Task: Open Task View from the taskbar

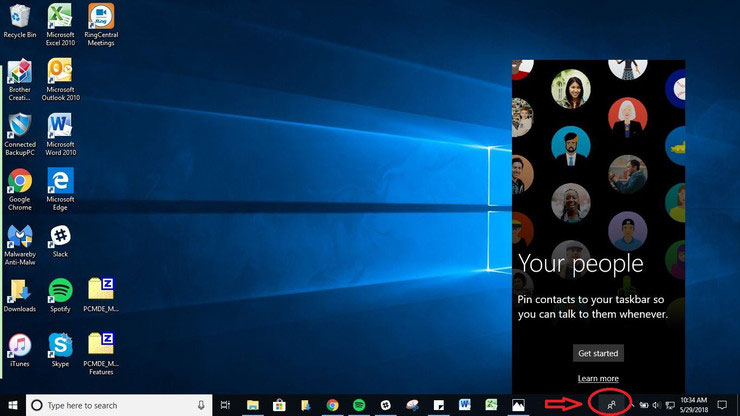Action: click(226, 405)
